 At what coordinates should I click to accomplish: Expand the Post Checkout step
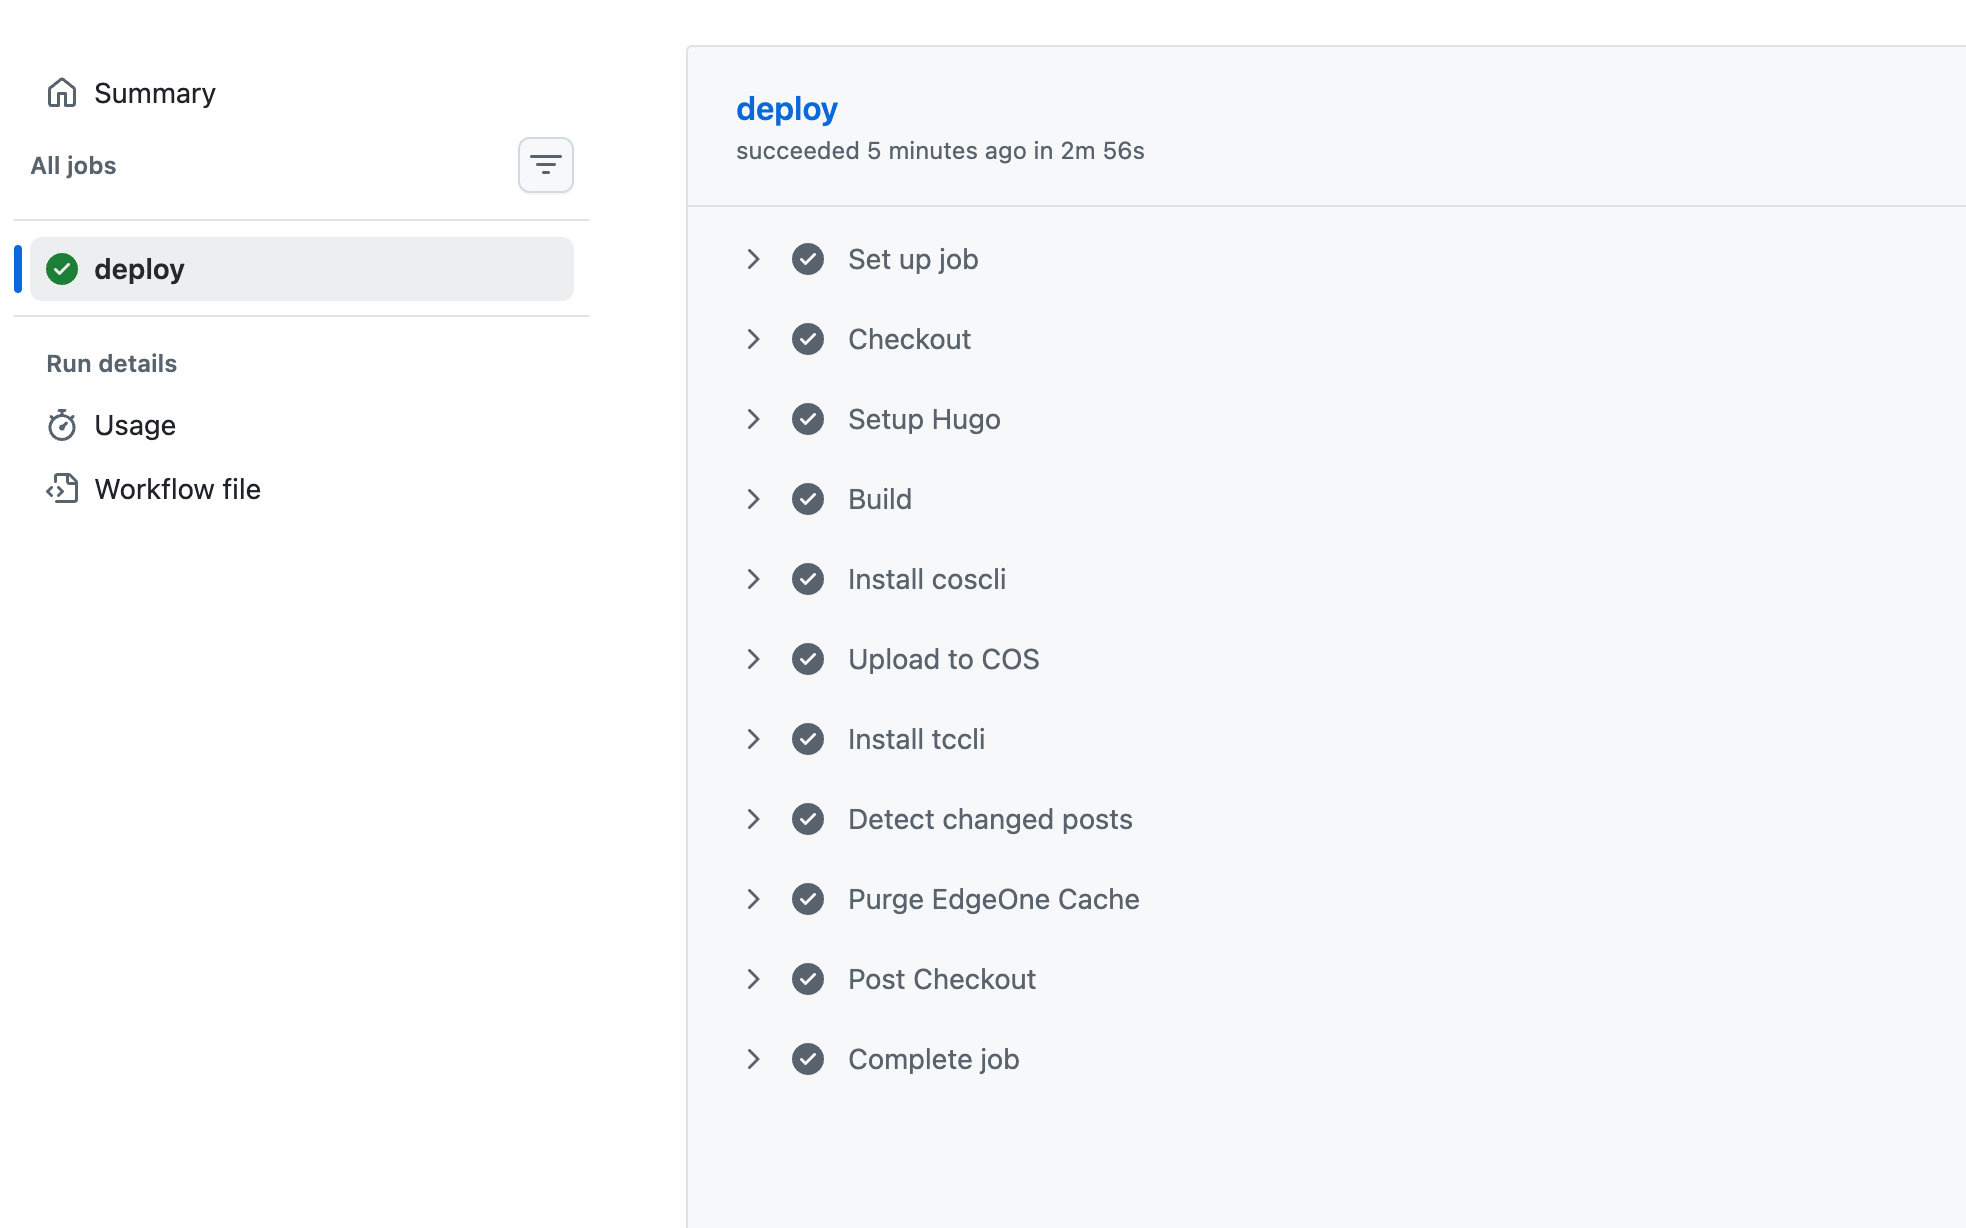click(x=753, y=979)
